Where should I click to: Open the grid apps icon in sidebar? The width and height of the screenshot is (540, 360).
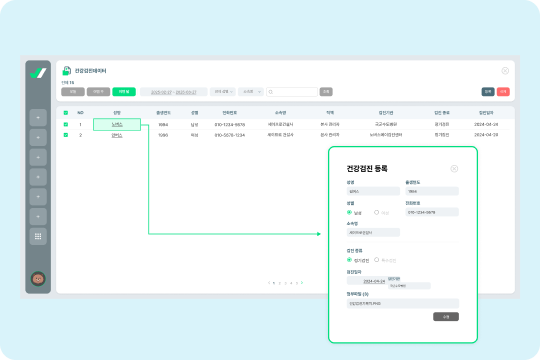coord(38,236)
